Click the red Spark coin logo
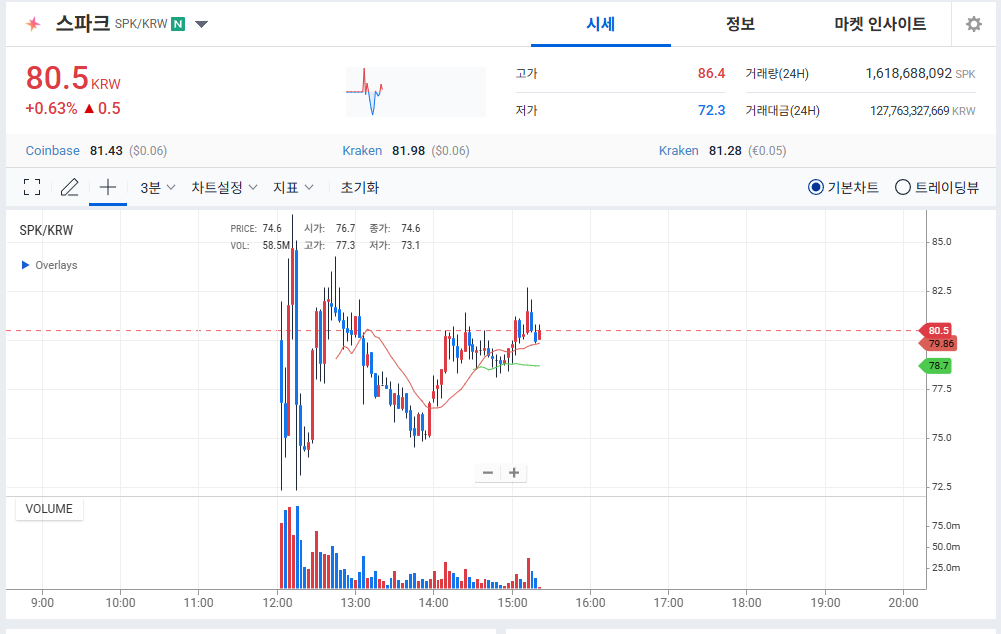Screen dimensions: 1001x634 click(x=34, y=24)
